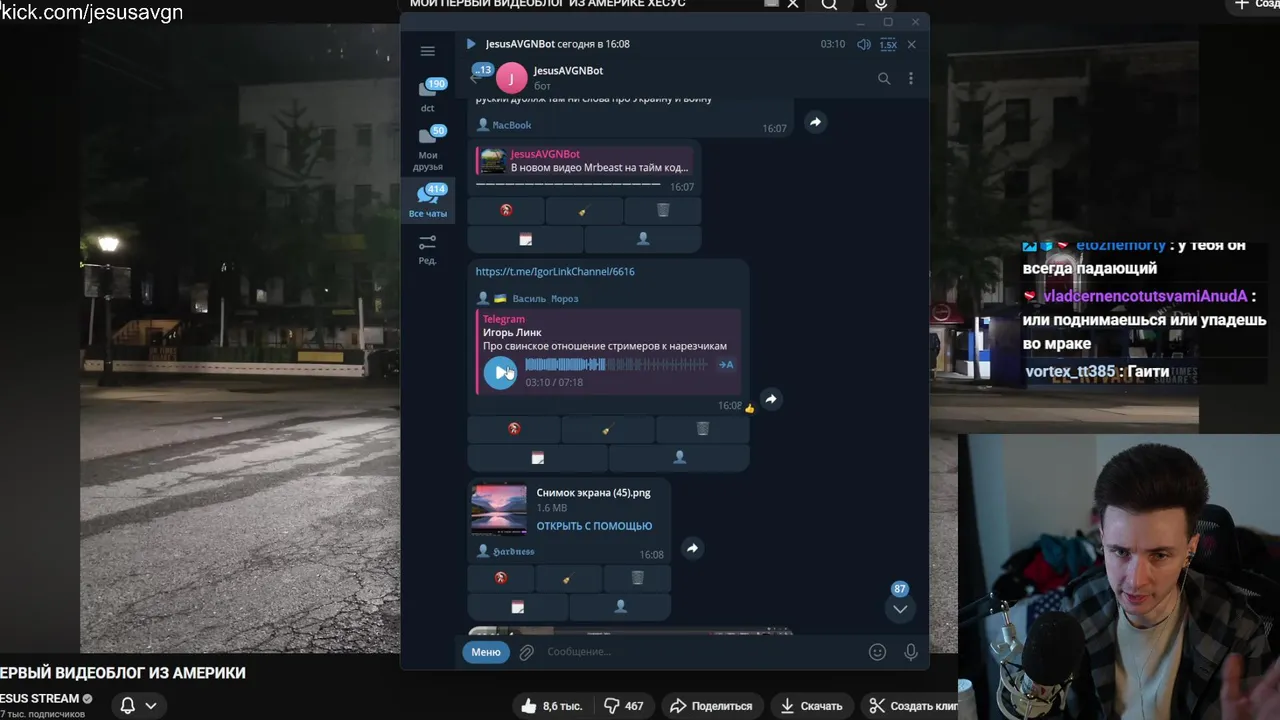
Task: Like the YouTube video (8,6 тыс.)
Action: 552,706
